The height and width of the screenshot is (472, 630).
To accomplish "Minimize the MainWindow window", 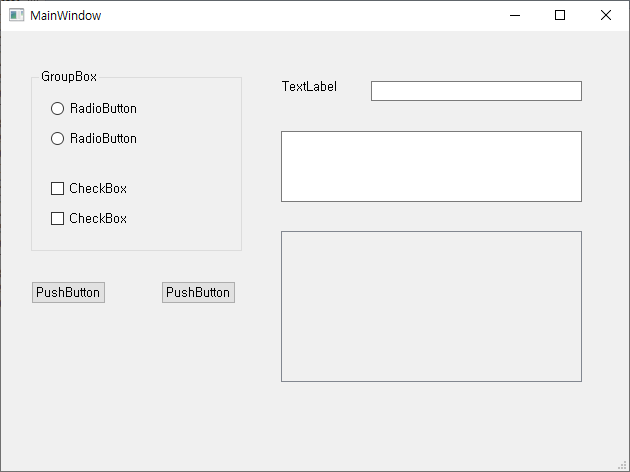I will tap(515, 15).
